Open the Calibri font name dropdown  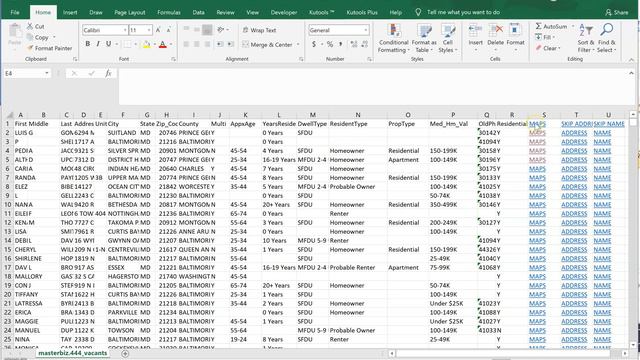pyautogui.click(x=125, y=30)
